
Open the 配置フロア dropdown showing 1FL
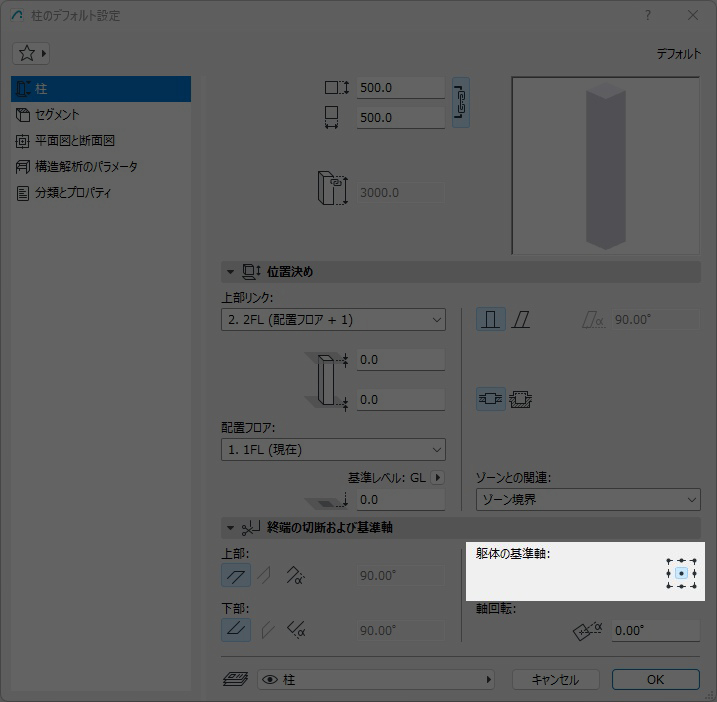(333, 450)
